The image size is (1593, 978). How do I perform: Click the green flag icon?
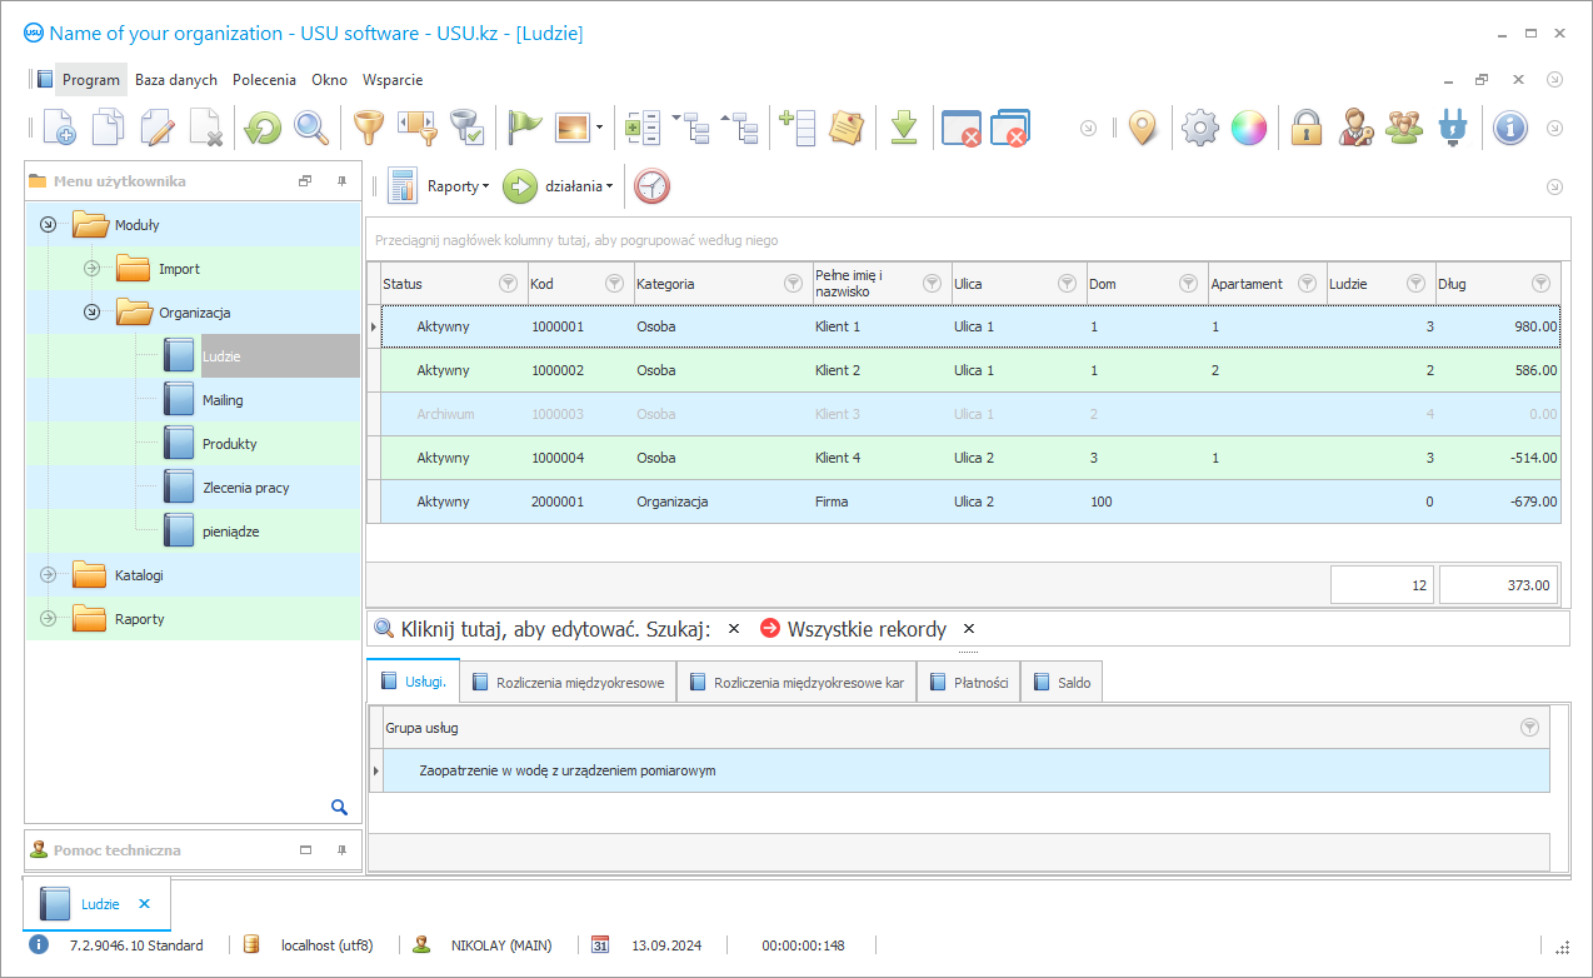point(524,128)
